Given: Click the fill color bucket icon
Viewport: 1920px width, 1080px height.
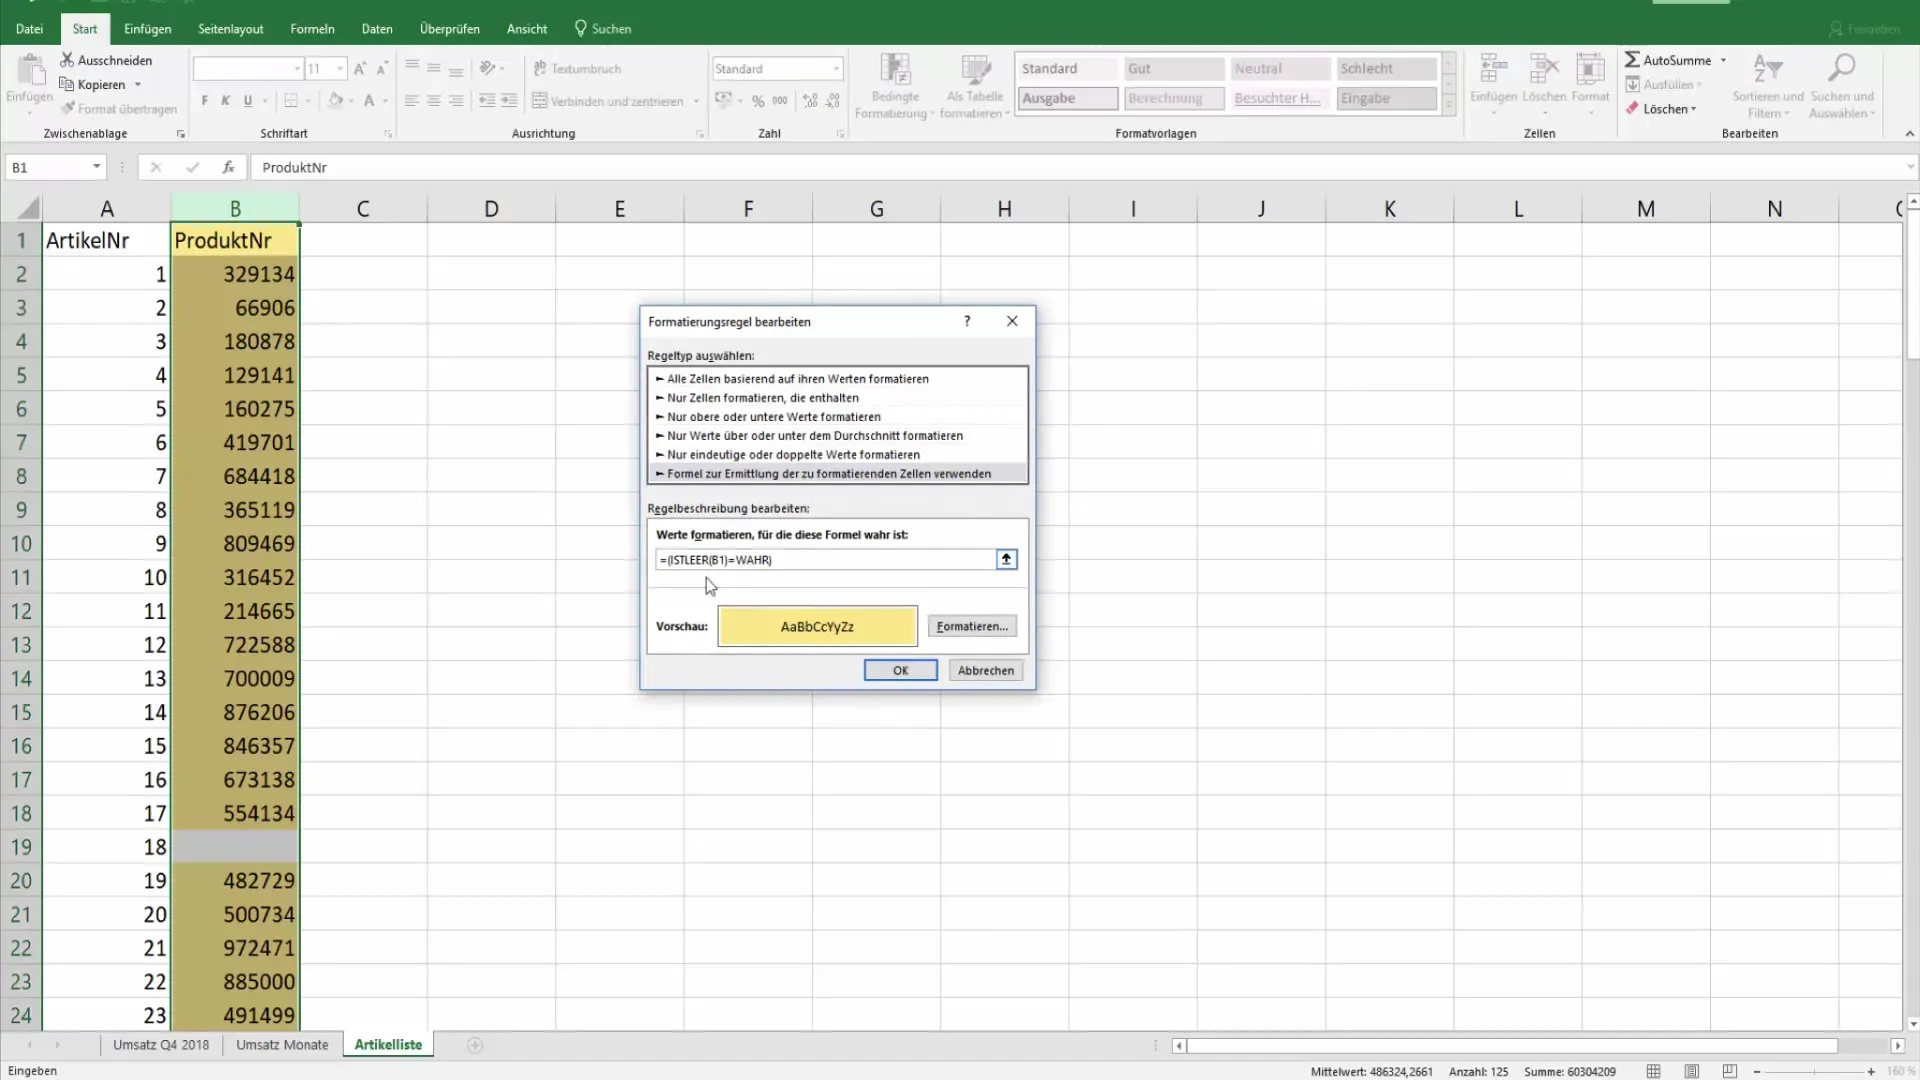Looking at the screenshot, I should (336, 101).
